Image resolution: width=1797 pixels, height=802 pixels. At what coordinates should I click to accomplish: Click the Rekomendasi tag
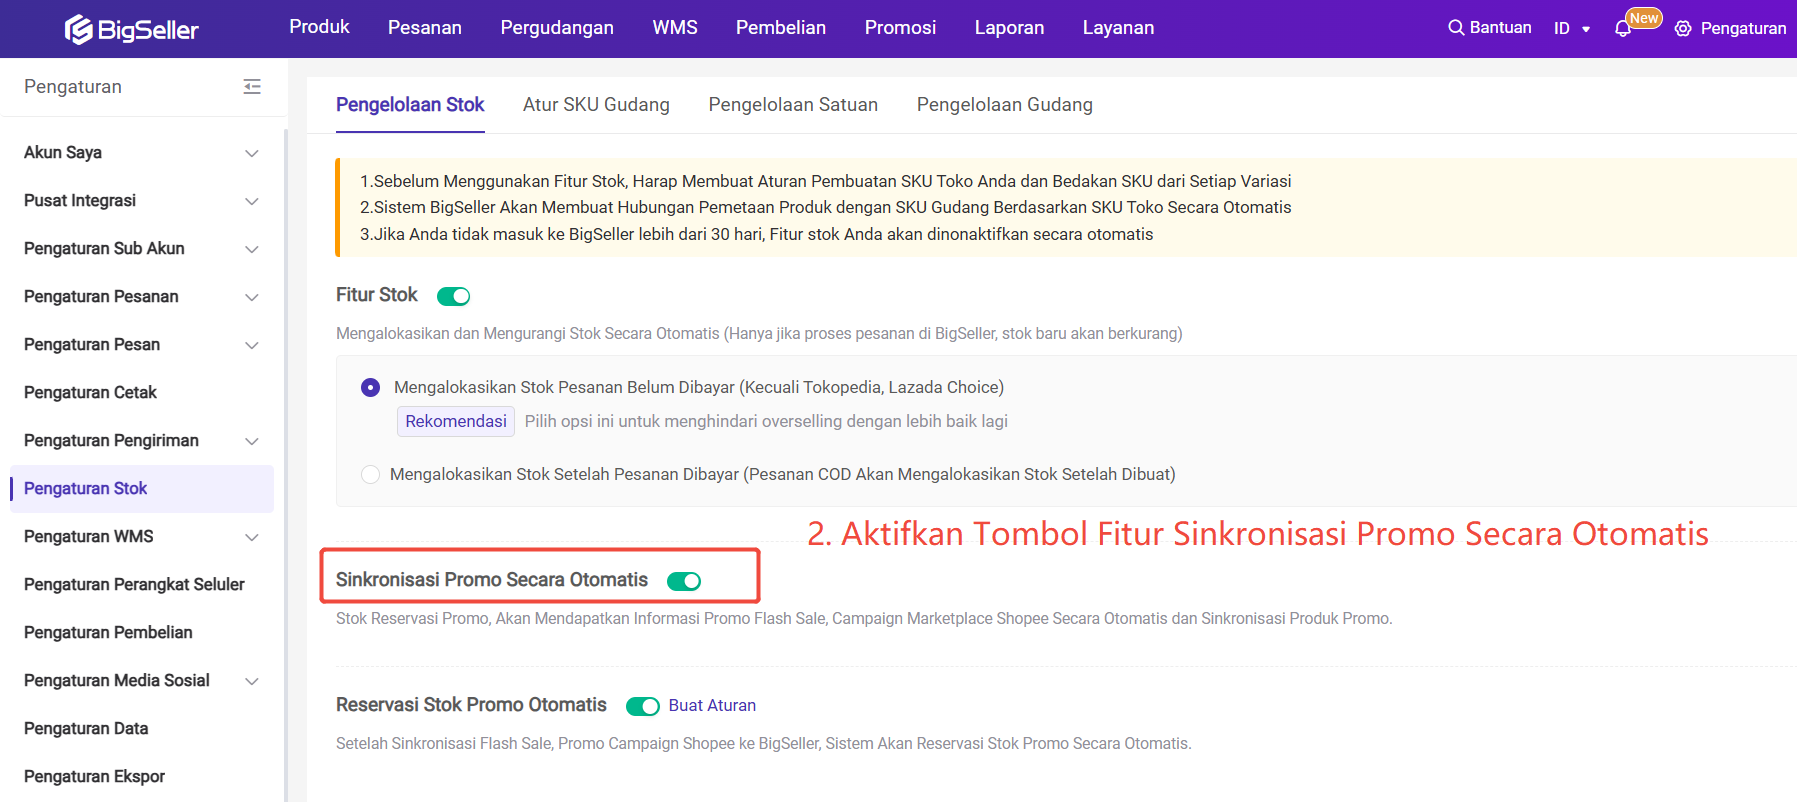tap(456, 422)
